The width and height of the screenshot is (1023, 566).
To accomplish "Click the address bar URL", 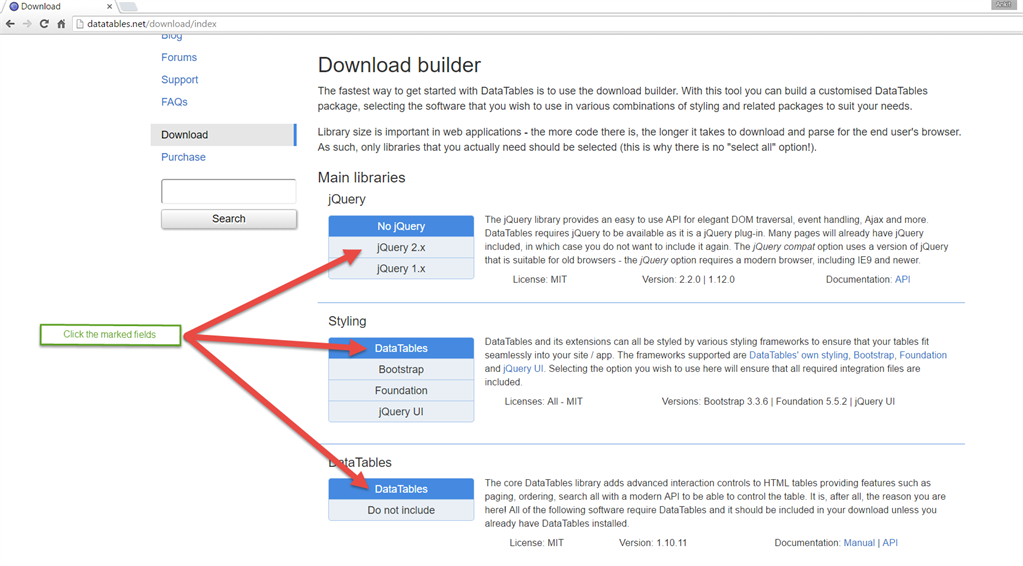I will [152, 23].
